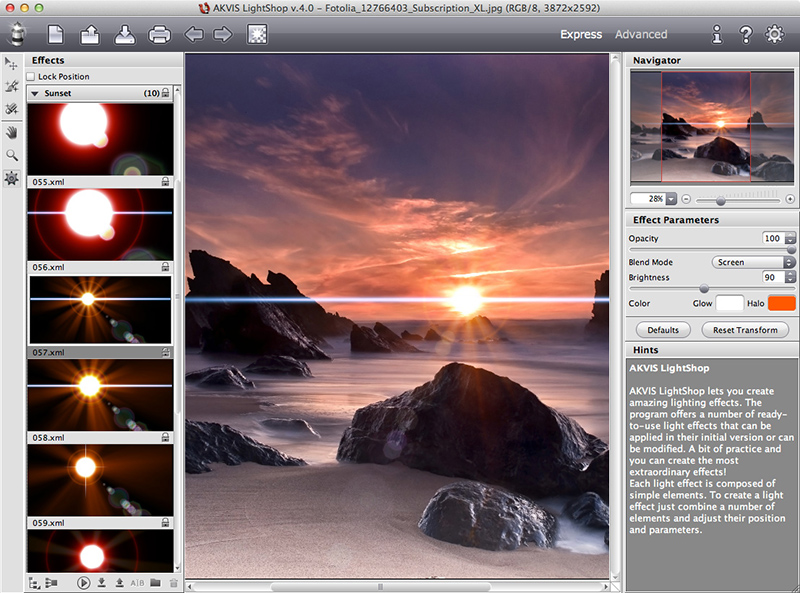Select the Zoom magnifier tool
Image resolution: width=800 pixels, height=593 pixels.
(x=12, y=155)
